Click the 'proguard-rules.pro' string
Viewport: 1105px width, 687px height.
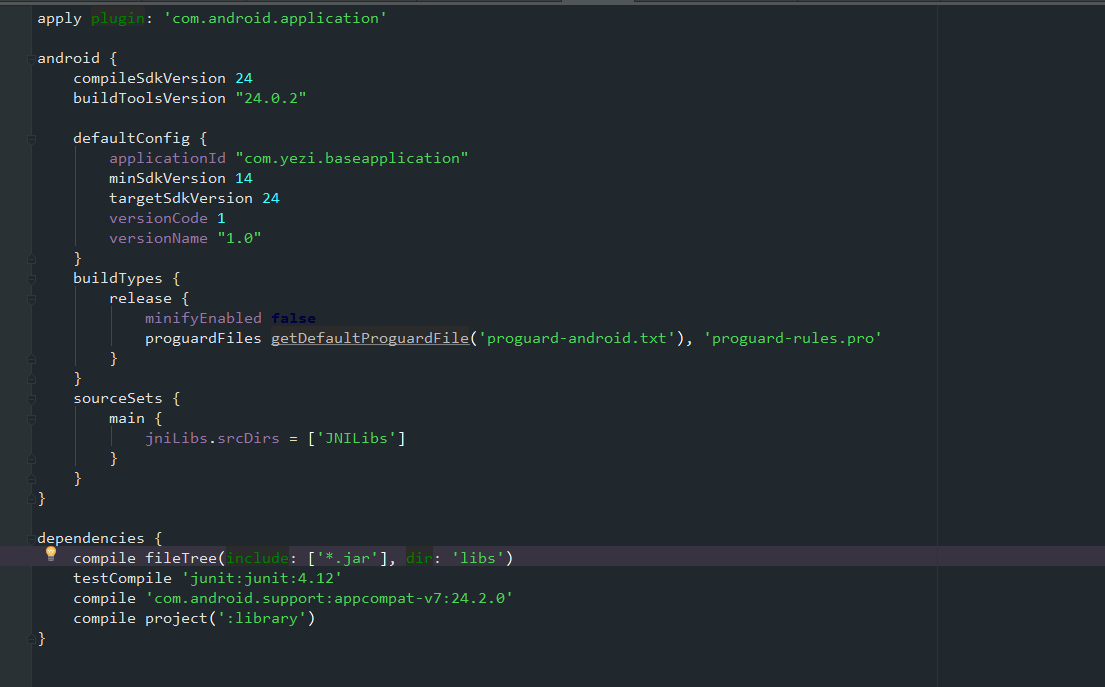[793, 338]
